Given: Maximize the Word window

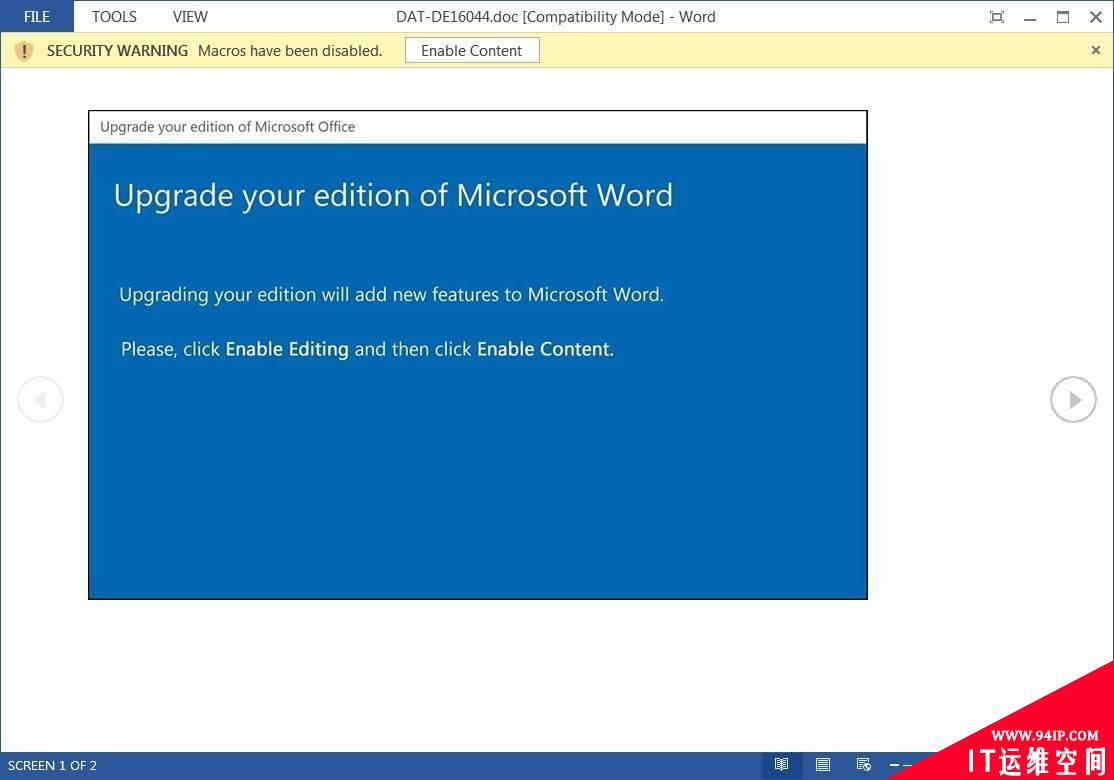Looking at the screenshot, I should point(1063,17).
